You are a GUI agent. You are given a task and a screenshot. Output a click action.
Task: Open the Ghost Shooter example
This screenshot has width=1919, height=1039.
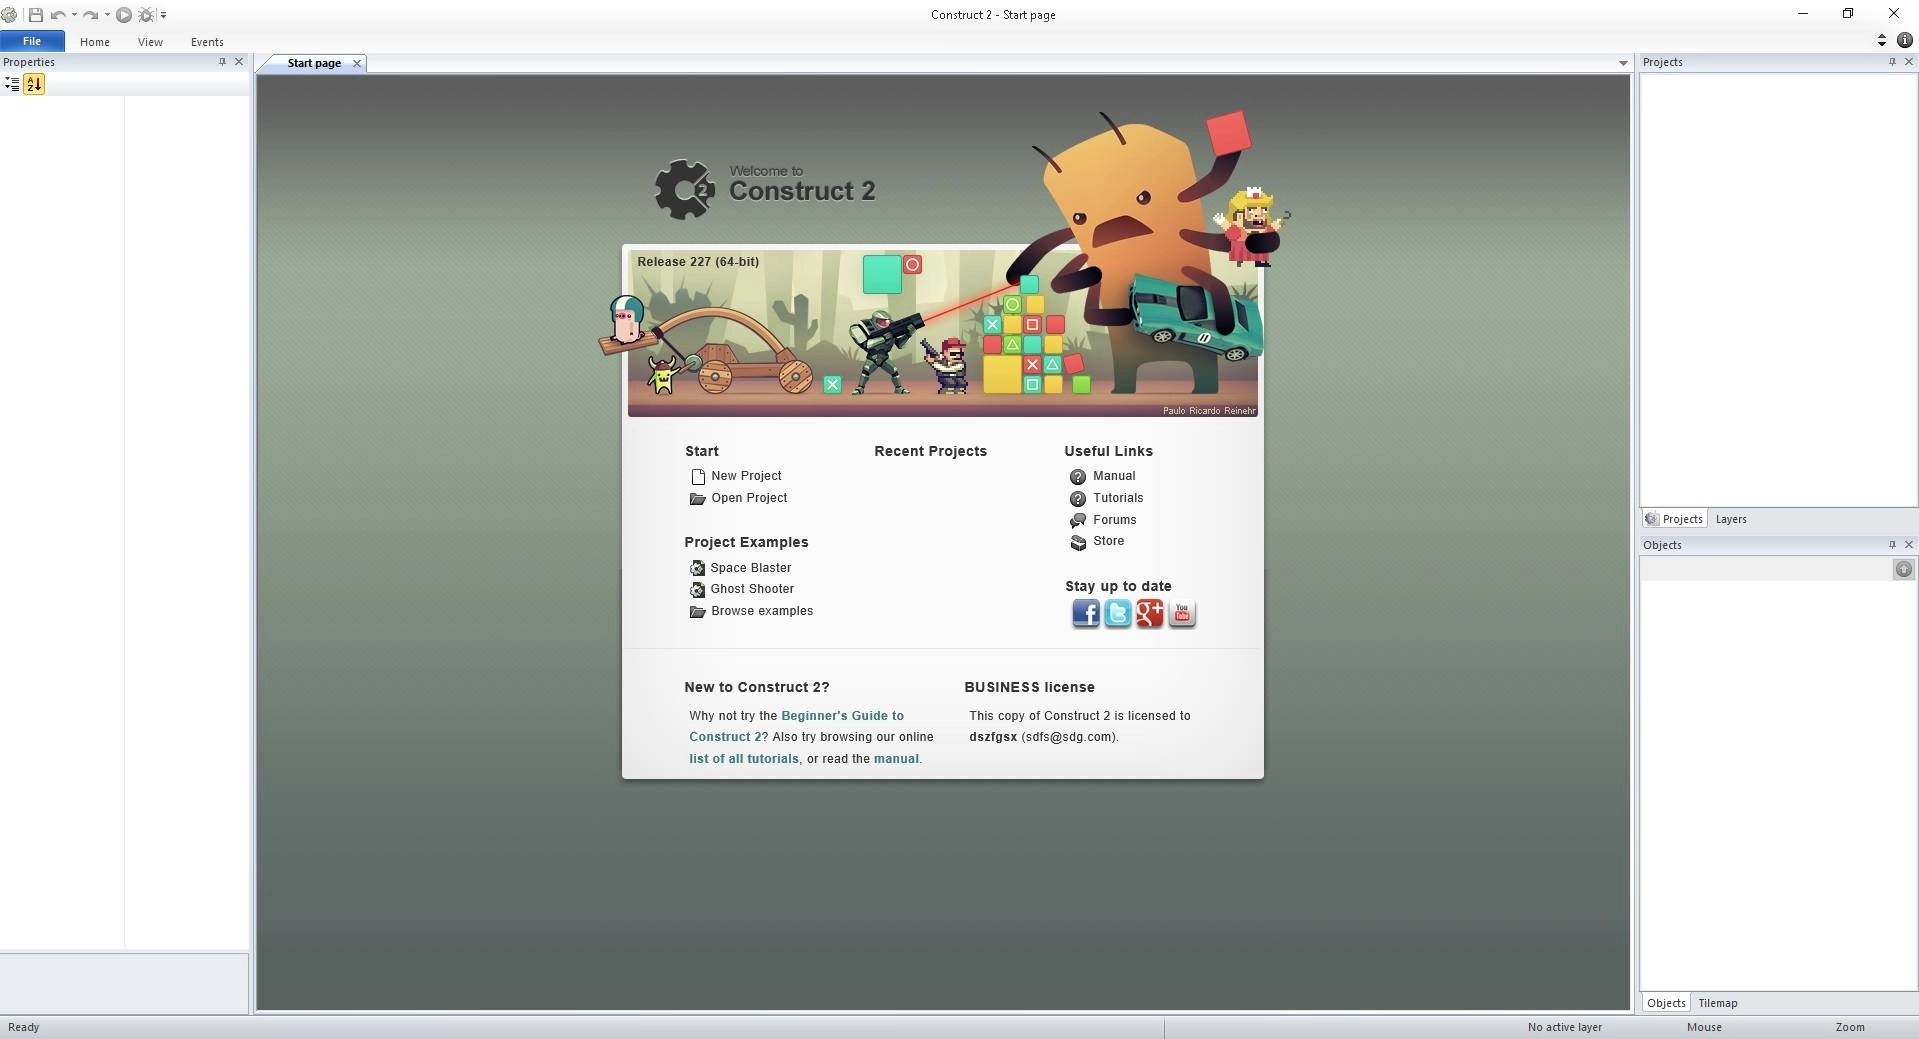(752, 589)
